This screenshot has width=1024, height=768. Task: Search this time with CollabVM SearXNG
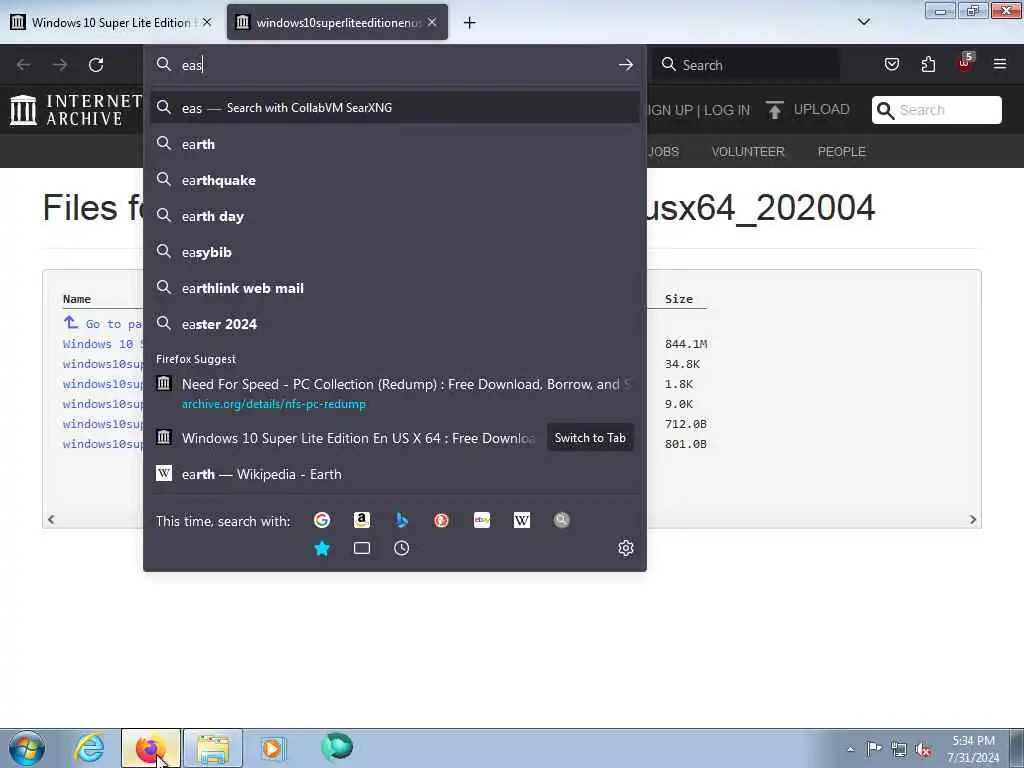click(x=562, y=520)
